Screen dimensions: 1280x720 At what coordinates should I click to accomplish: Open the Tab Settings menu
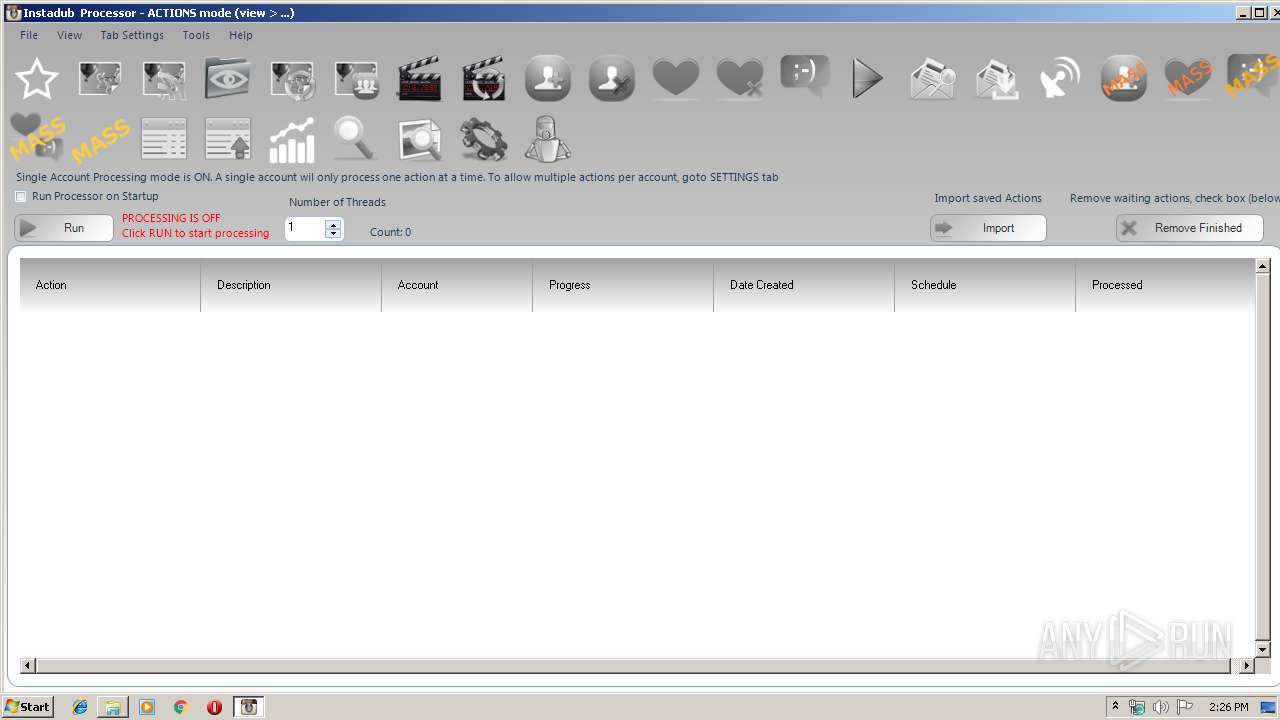pos(132,35)
